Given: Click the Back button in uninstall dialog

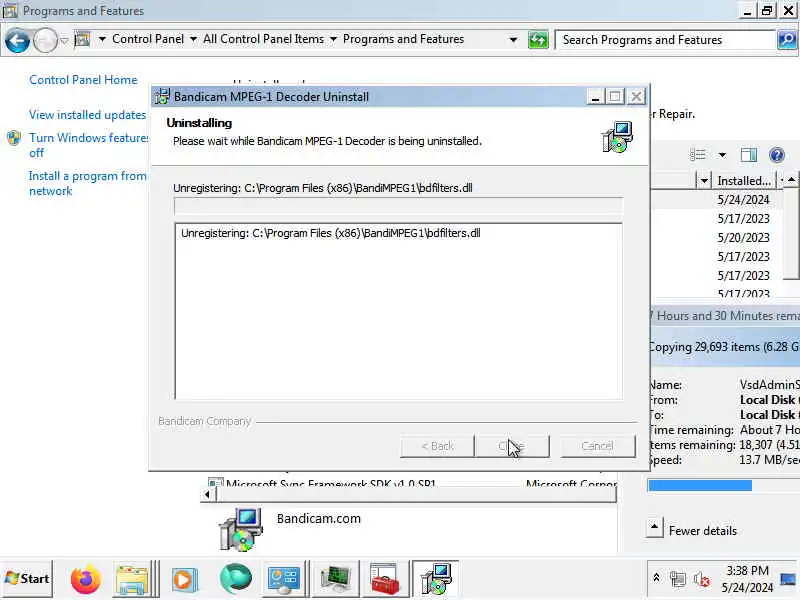Looking at the screenshot, I should click(437, 446).
